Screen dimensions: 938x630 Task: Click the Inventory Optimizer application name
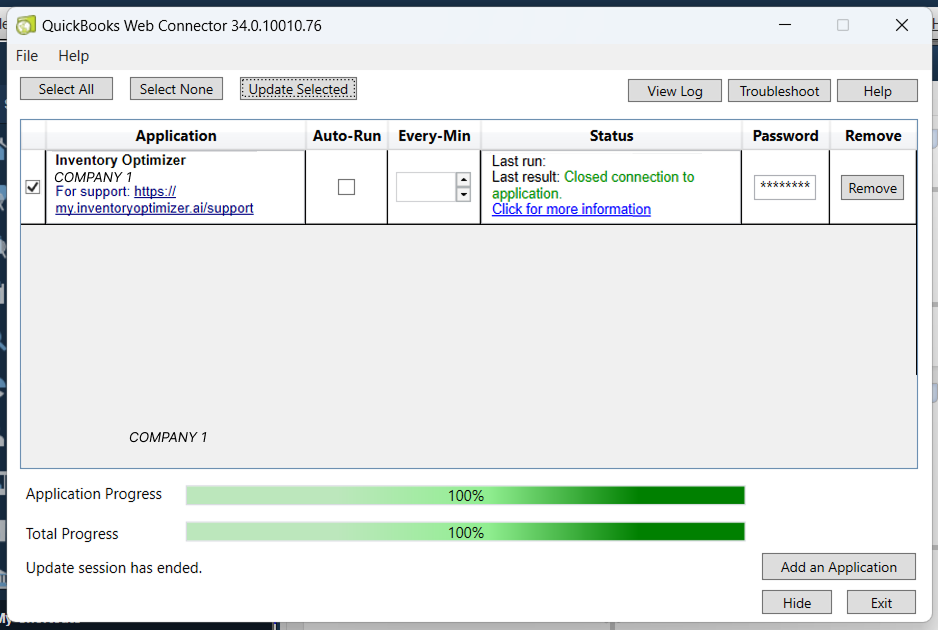coord(120,160)
